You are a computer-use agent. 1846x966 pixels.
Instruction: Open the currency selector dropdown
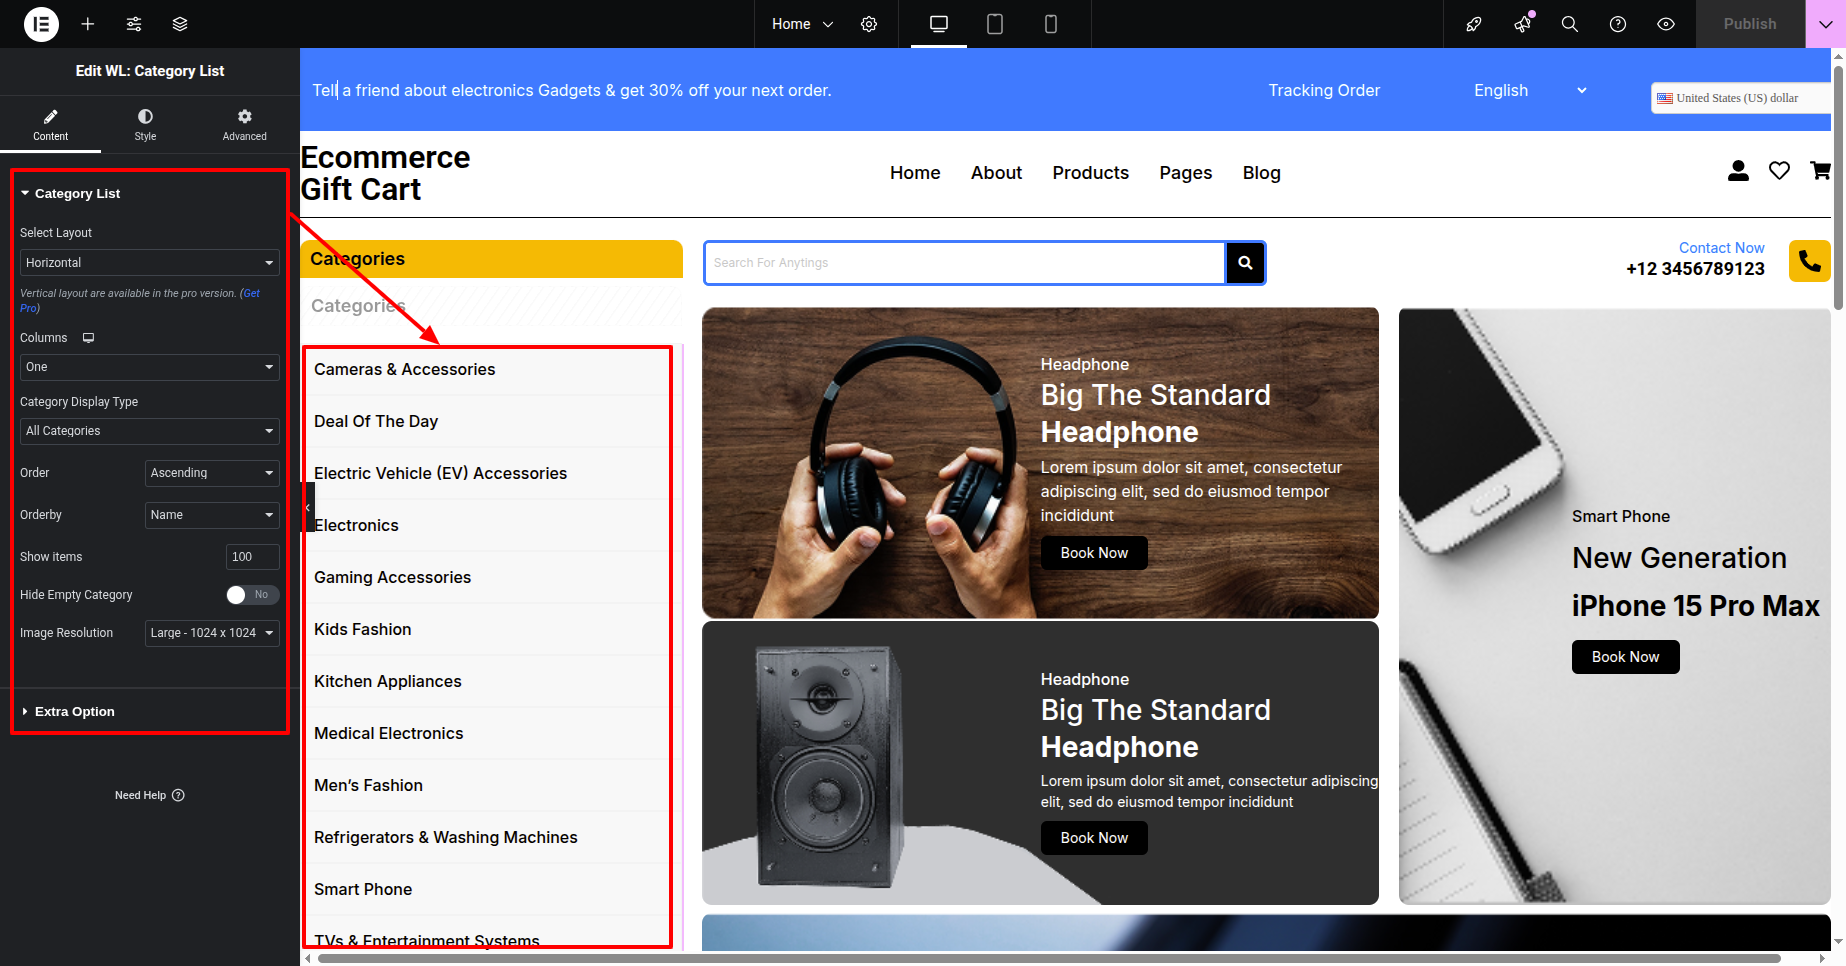[1740, 98]
